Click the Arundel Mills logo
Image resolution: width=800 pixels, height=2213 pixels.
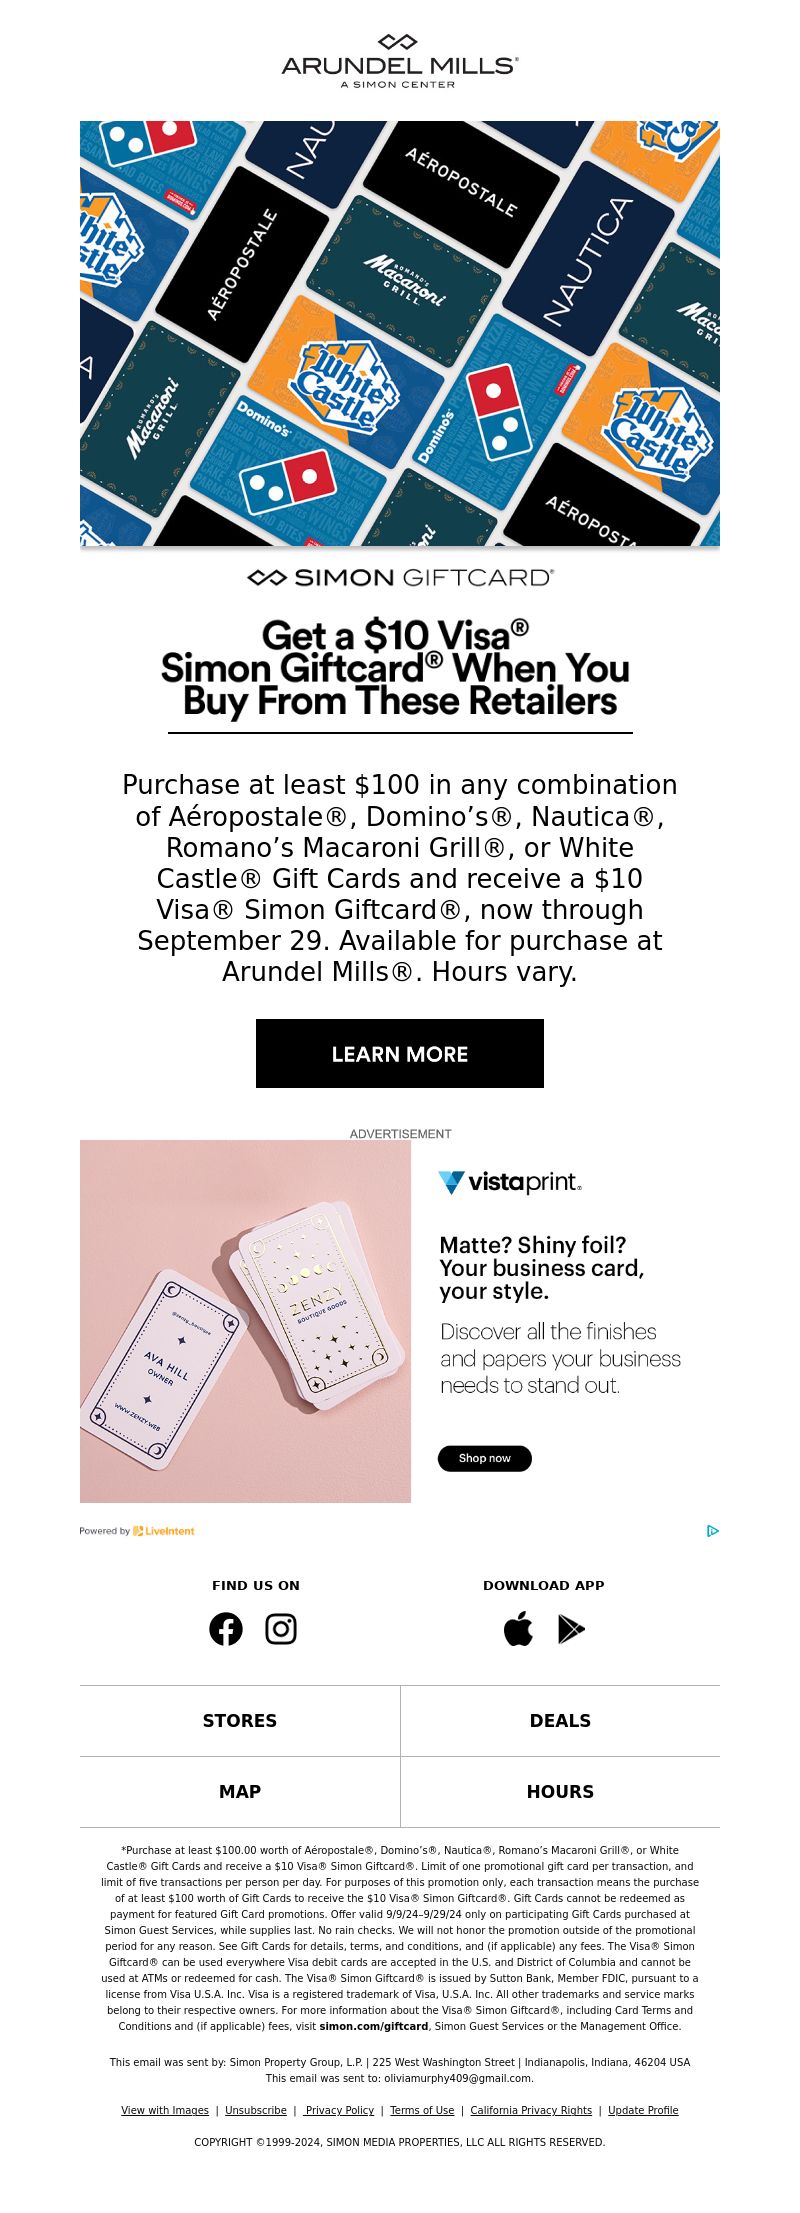[x=400, y=61]
